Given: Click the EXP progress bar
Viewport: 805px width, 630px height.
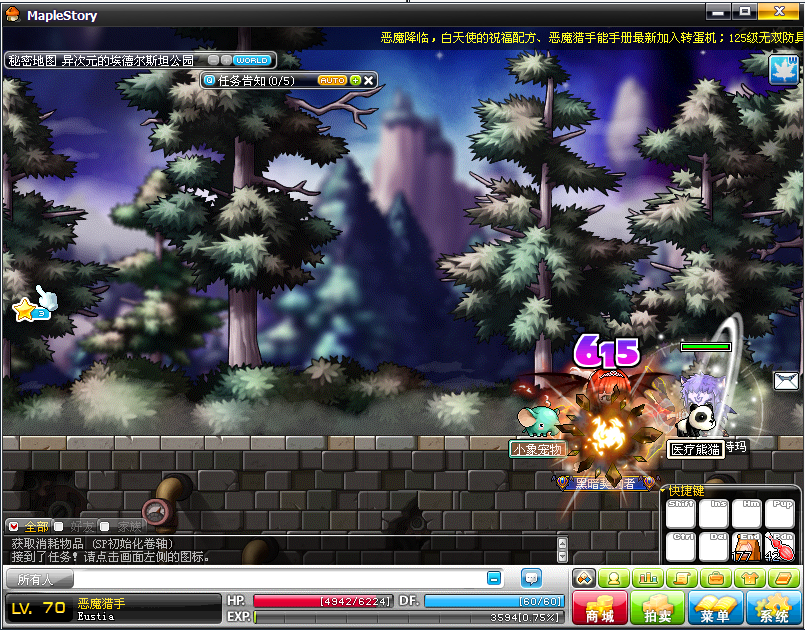Looking at the screenshot, I should [409, 617].
